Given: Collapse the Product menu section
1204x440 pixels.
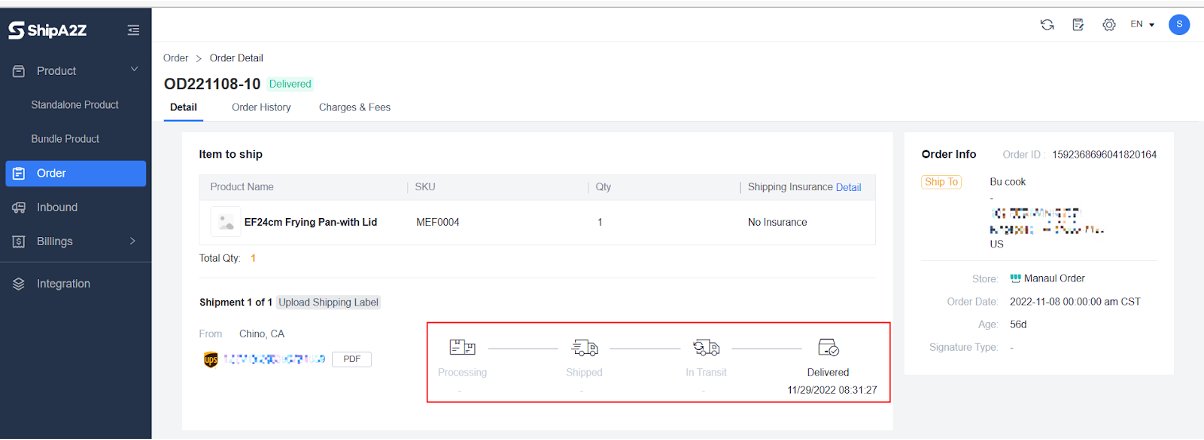Looking at the screenshot, I should tap(134, 70).
